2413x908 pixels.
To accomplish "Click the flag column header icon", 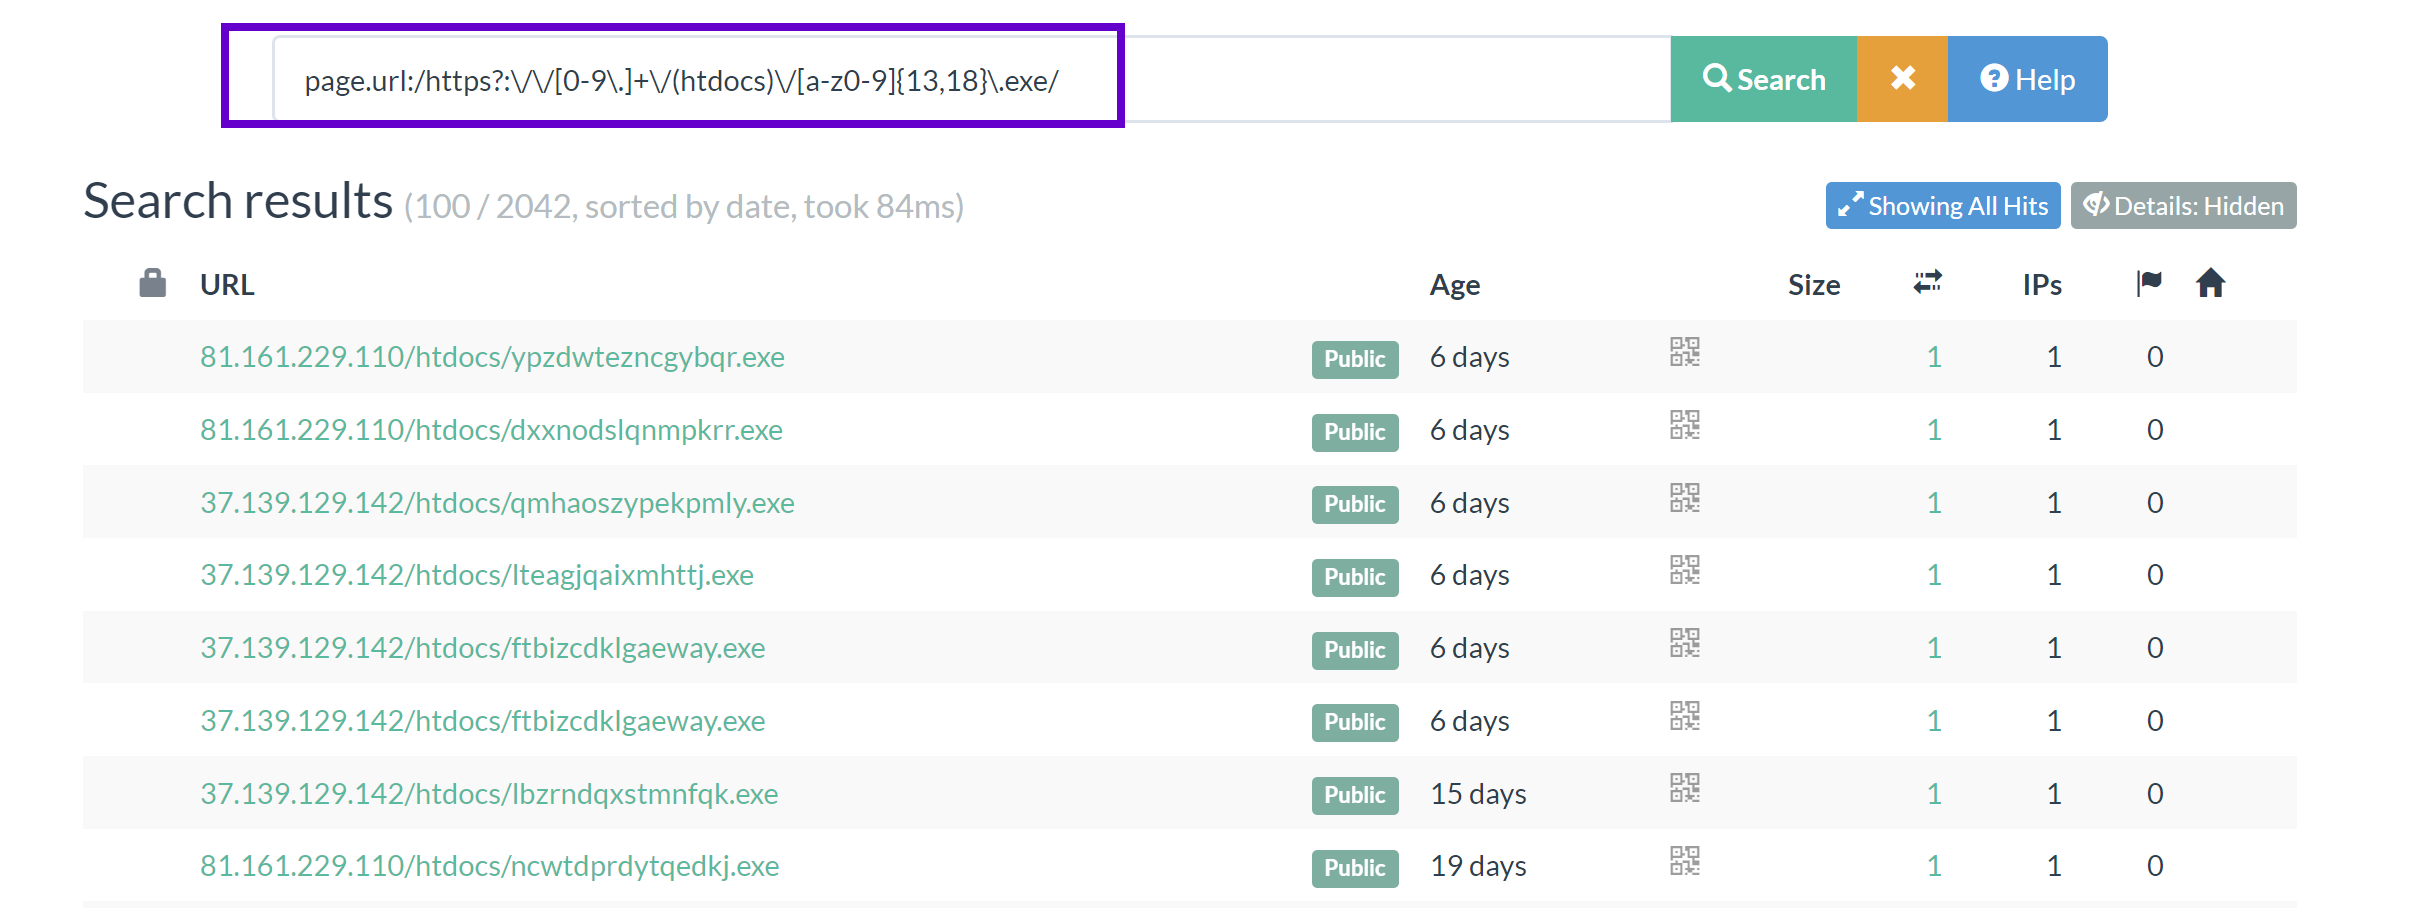I will tap(2148, 283).
